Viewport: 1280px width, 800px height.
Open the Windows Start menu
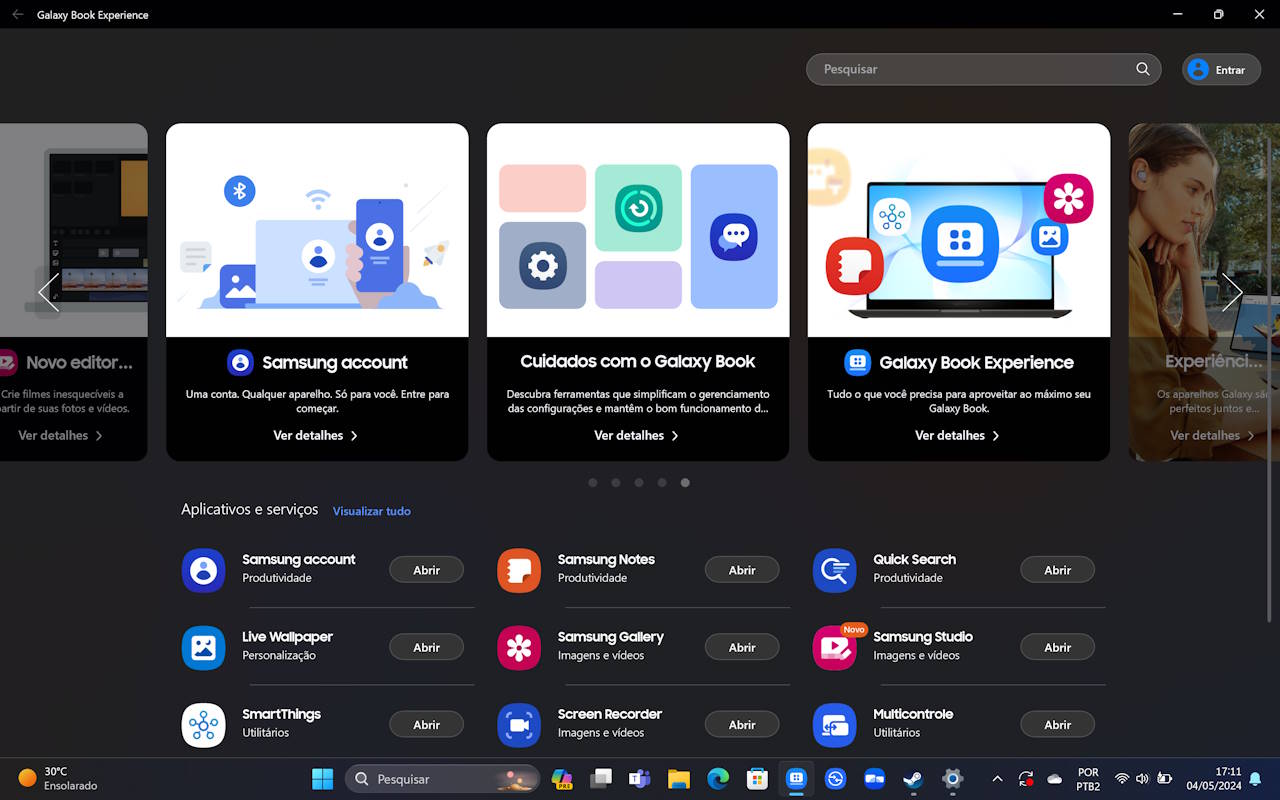[x=322, y=779]
